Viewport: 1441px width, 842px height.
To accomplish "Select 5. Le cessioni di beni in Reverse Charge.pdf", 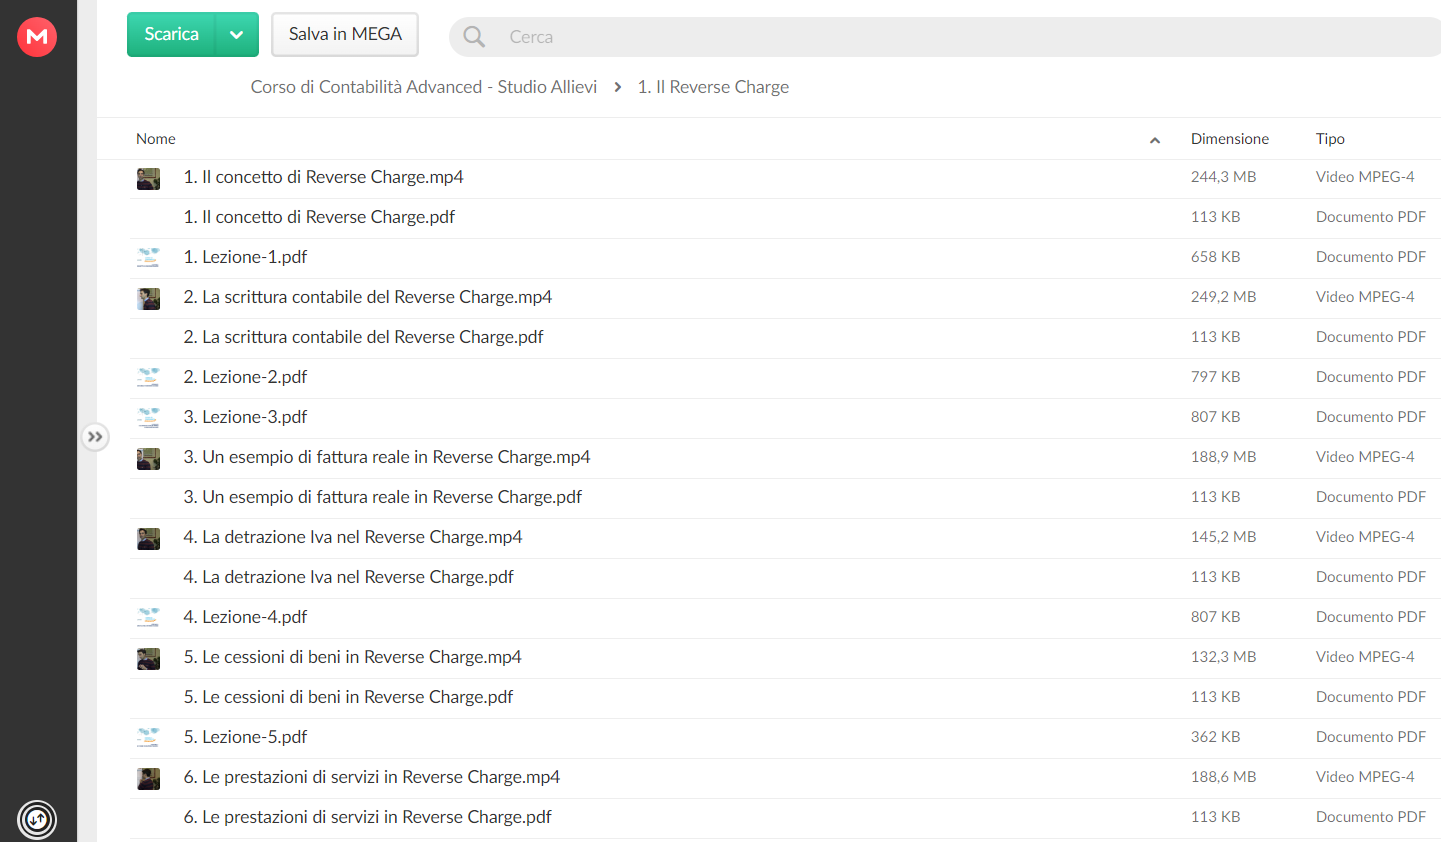I will click(348, 697).
